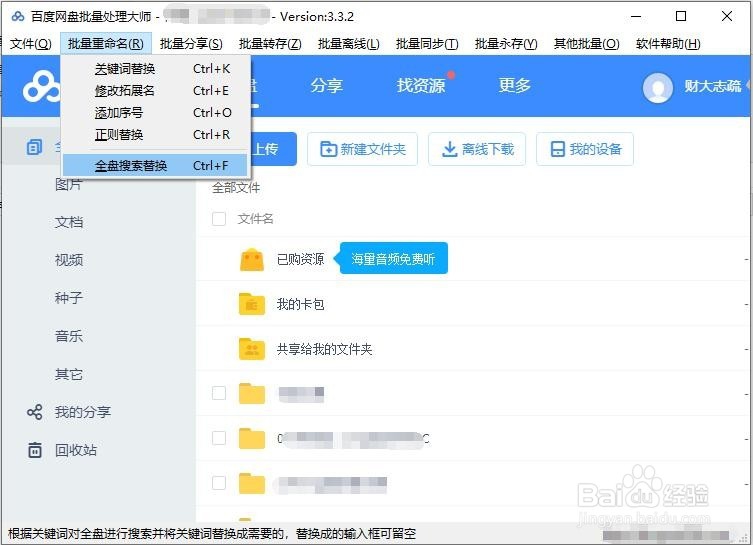The image size is (753, 545).
Task: Click the 我的分享 share icon in sidebar
Action: pyautogui.click(x=35, y=412)
